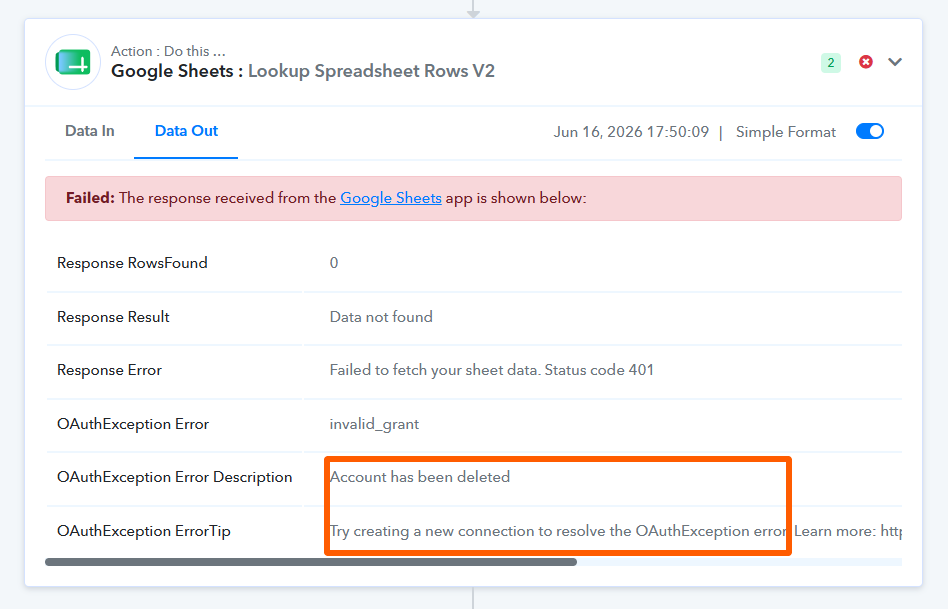Image resolution: width=948 pixels, height=609 pixels.
Task: Click the Account has been deleted description
Action: 420,477
